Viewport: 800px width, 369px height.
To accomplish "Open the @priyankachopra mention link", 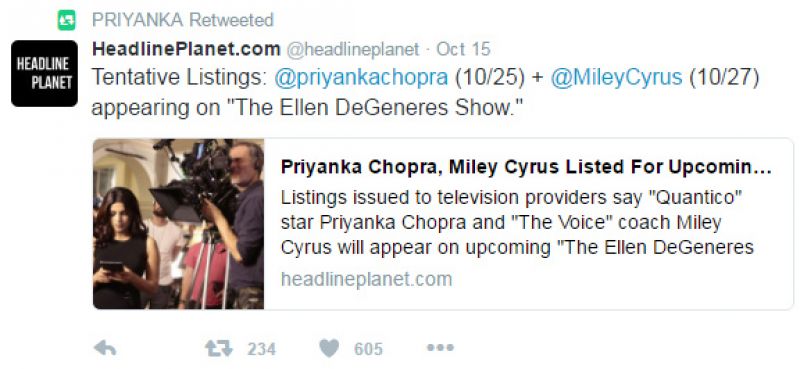I will (361, 78).
